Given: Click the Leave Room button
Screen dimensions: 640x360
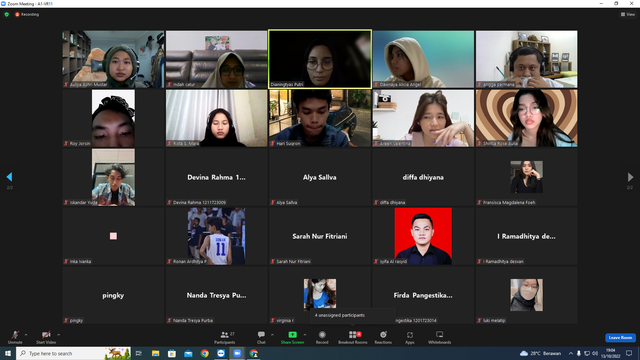Looking at the screenshot, I should pyautogui.click(x=620, y=338).
